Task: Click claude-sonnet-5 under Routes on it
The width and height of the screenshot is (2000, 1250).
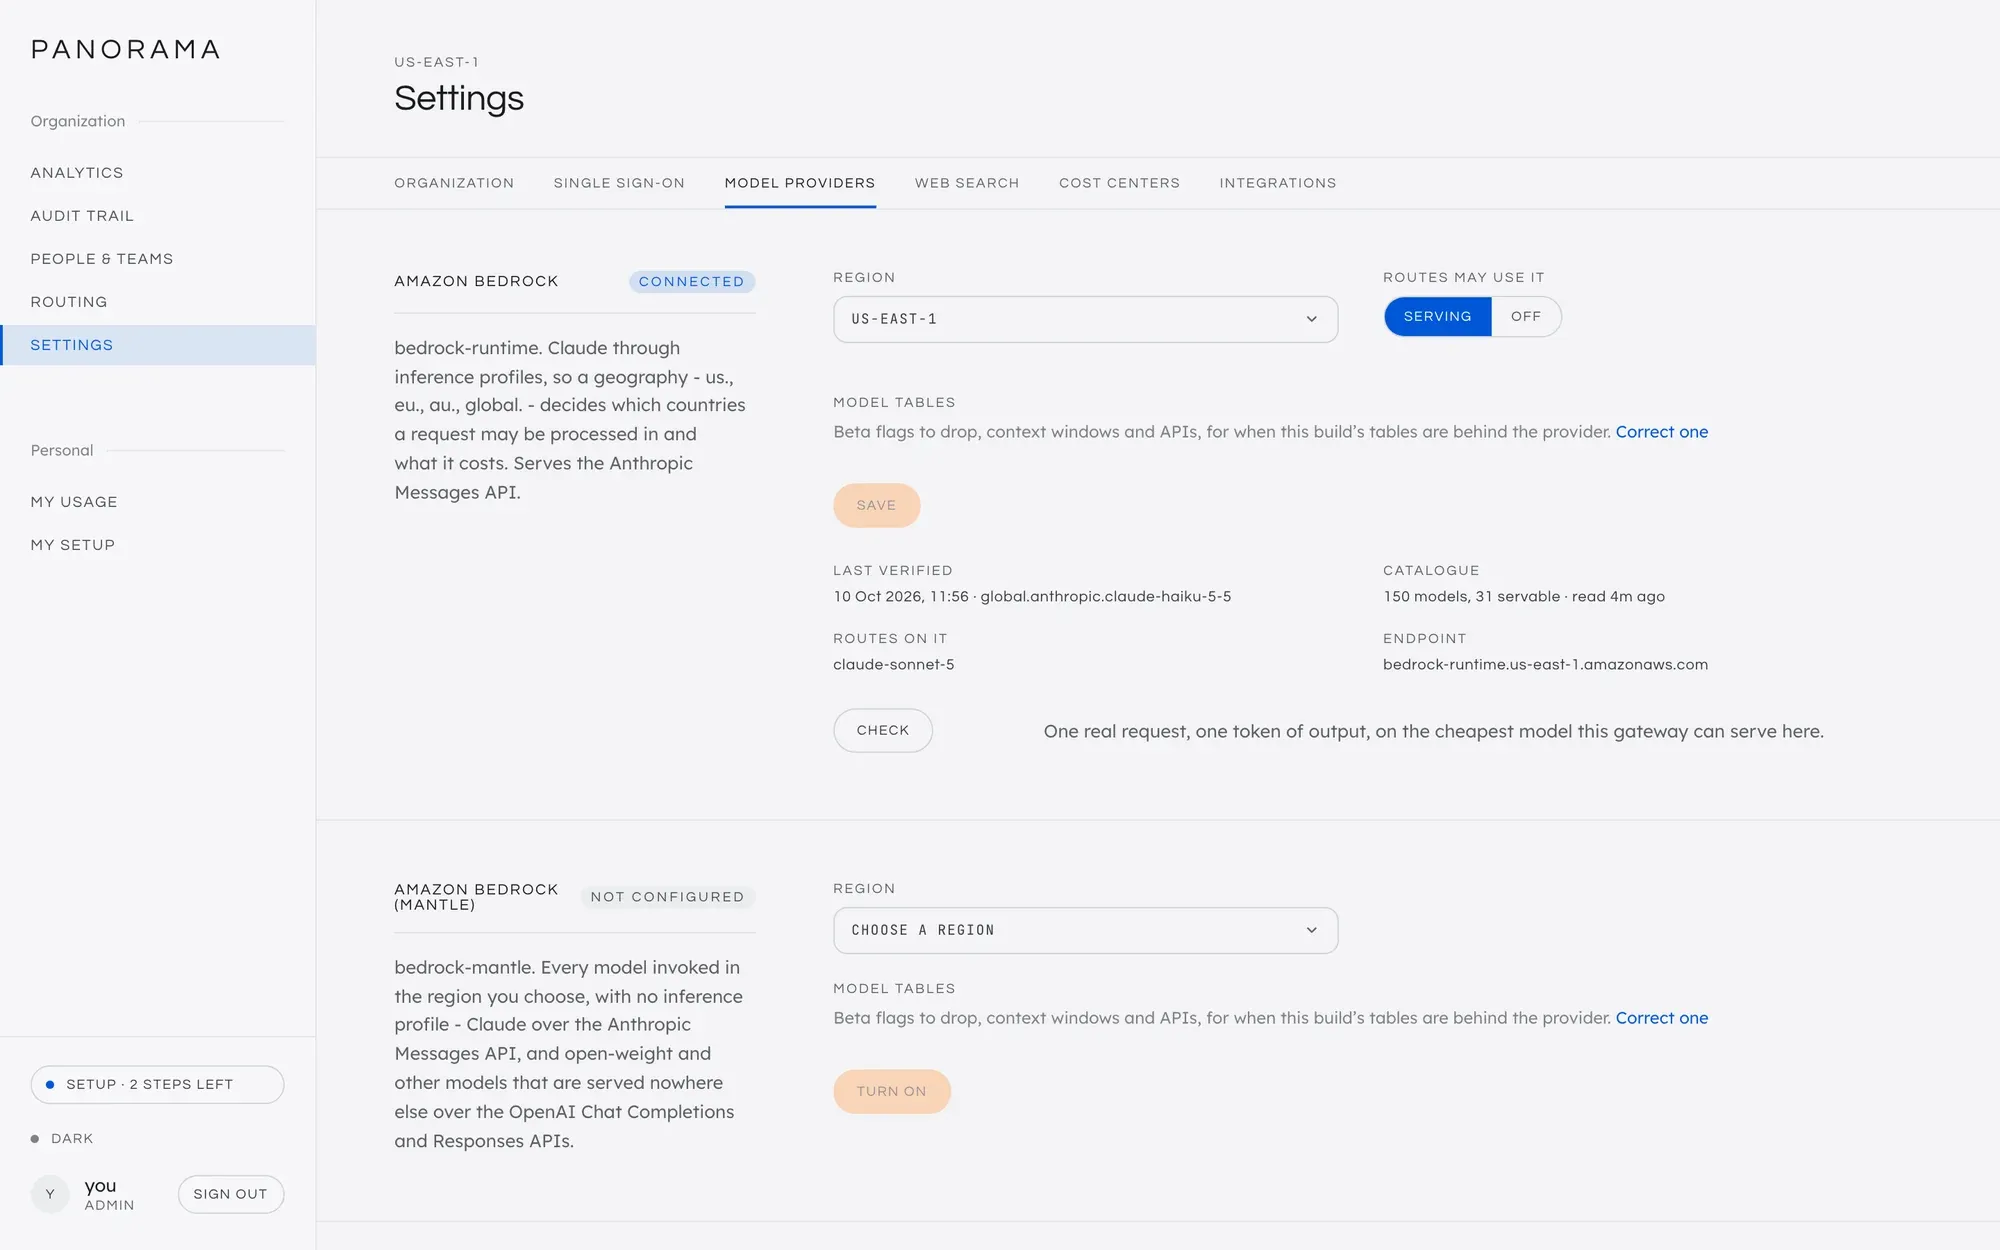Action: coord(893,664)
